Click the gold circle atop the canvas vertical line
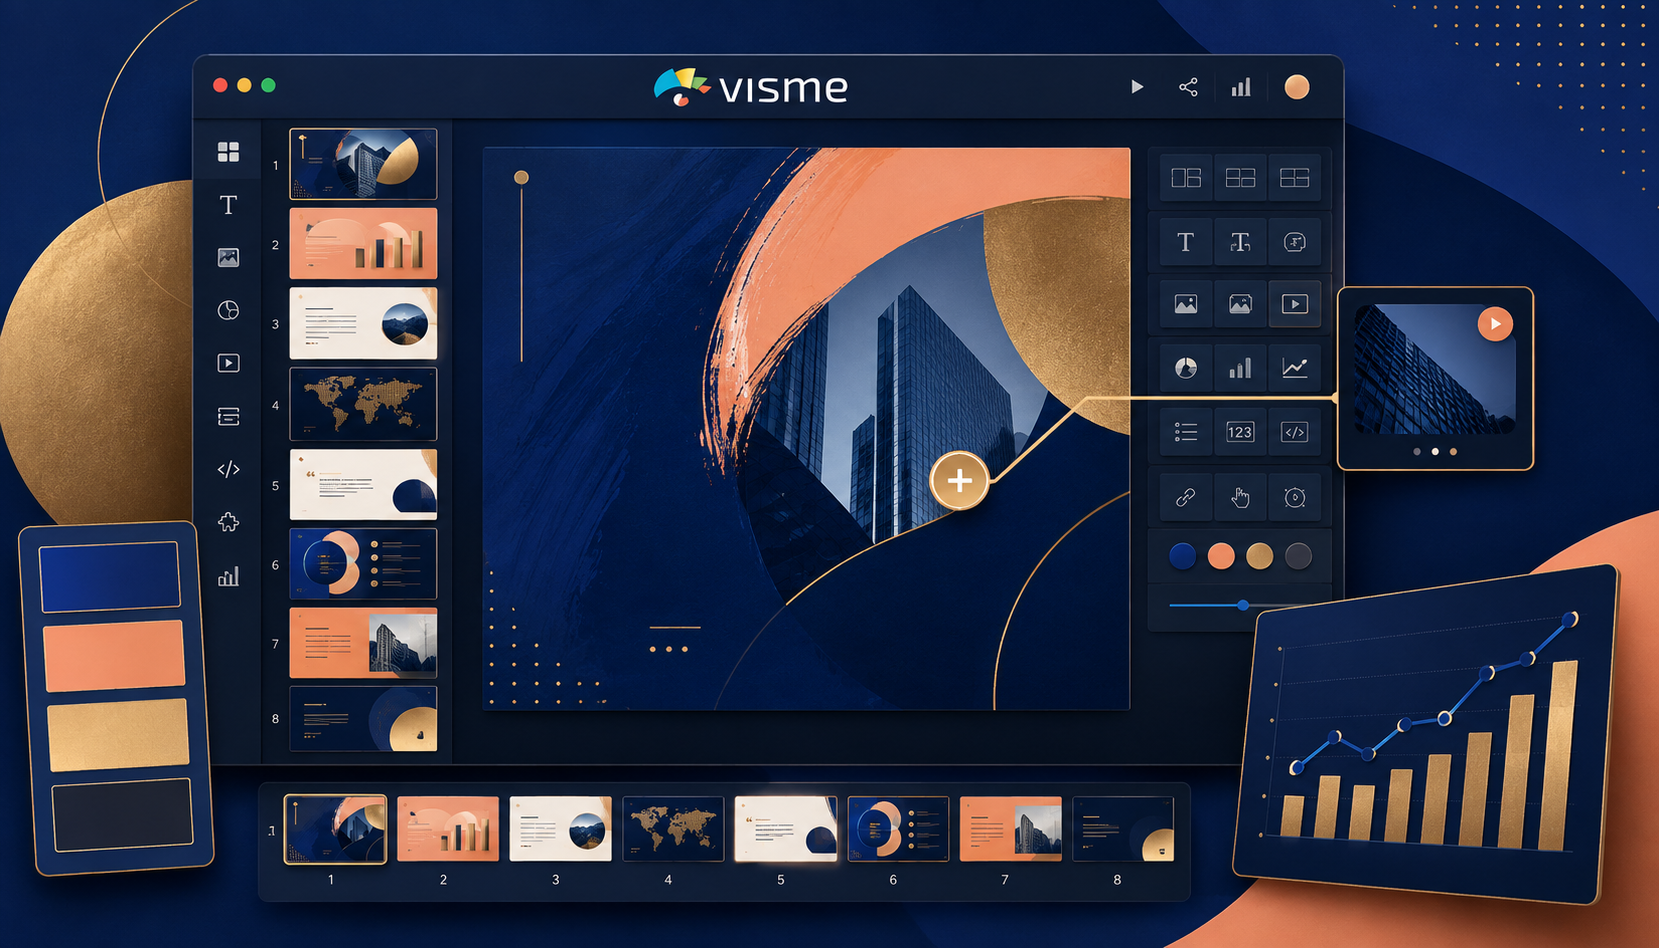This screenshot has height=948, width=1659. [x=521, y=177]
